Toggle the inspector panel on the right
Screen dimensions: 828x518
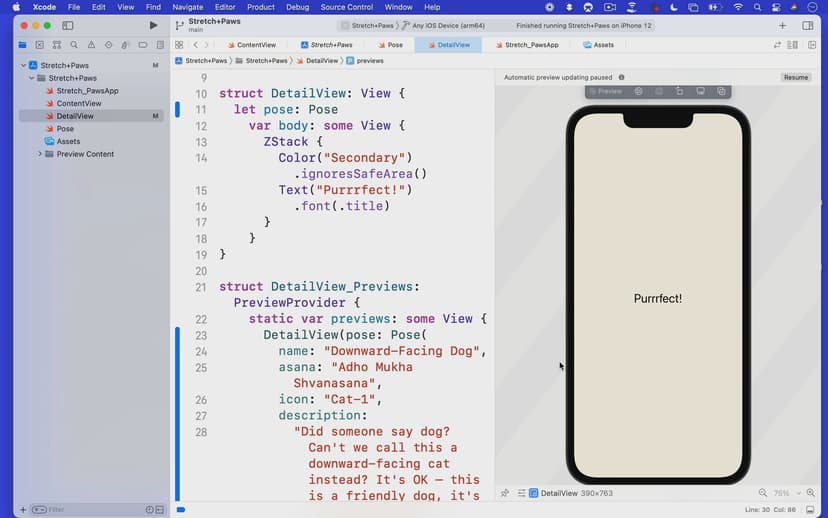(x=808, y=25)
